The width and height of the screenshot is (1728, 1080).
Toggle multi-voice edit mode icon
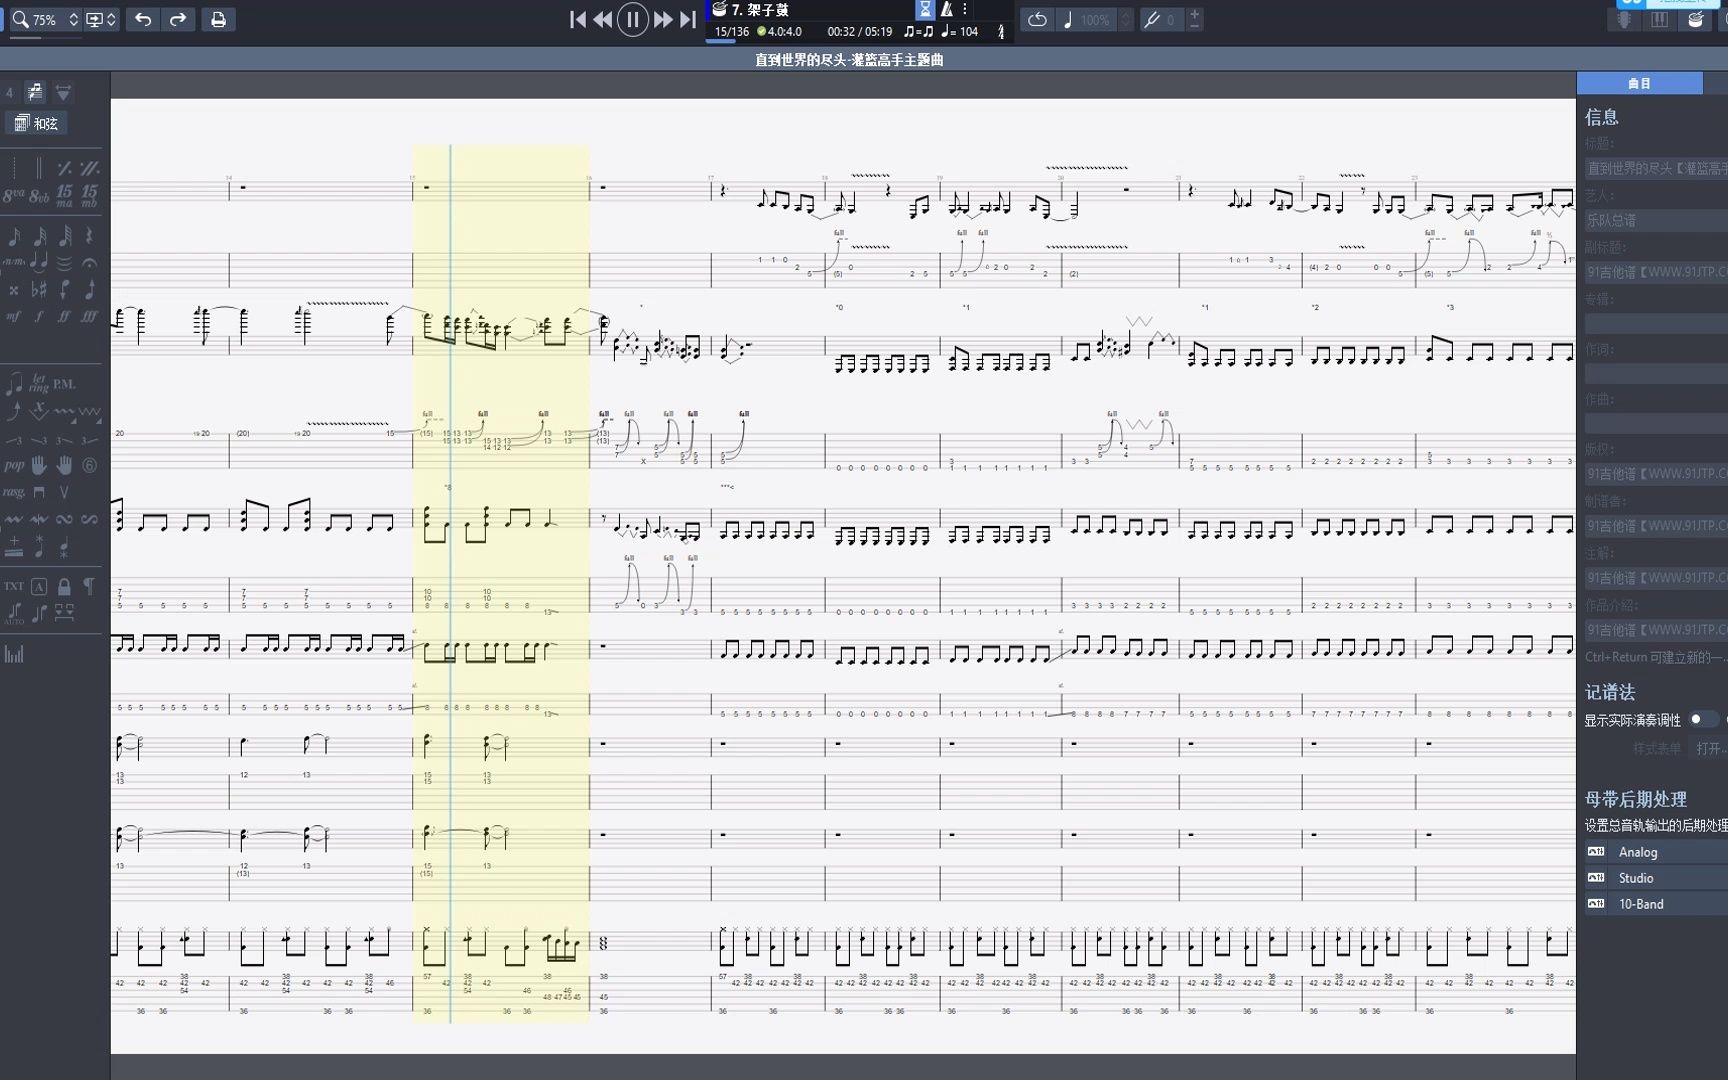35,92
